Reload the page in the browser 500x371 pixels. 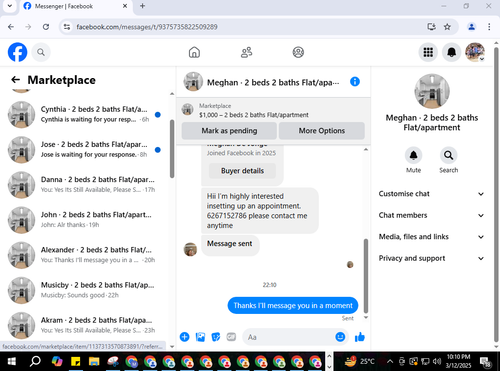(46, 27)
